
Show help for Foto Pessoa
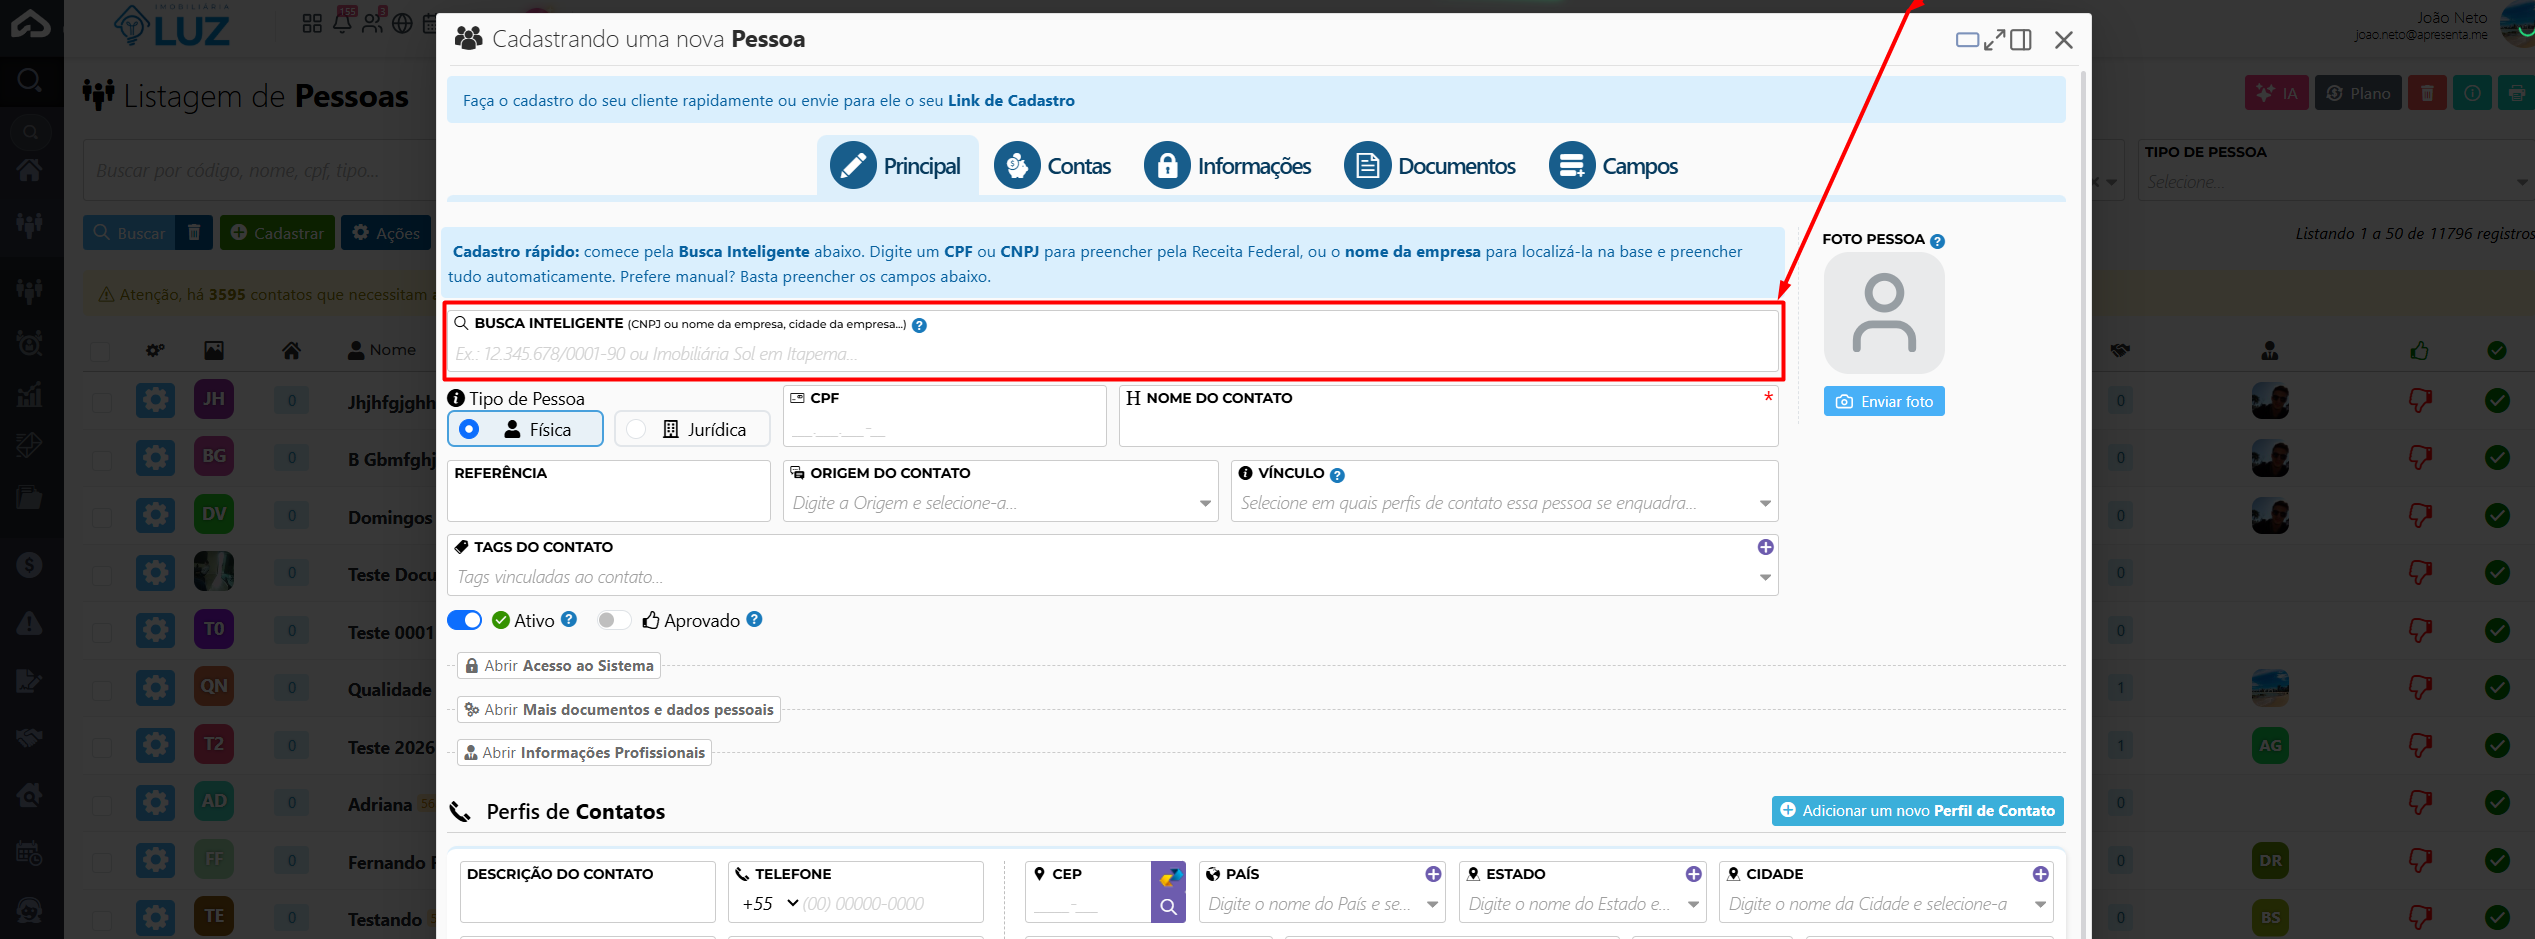(1937, 241)
